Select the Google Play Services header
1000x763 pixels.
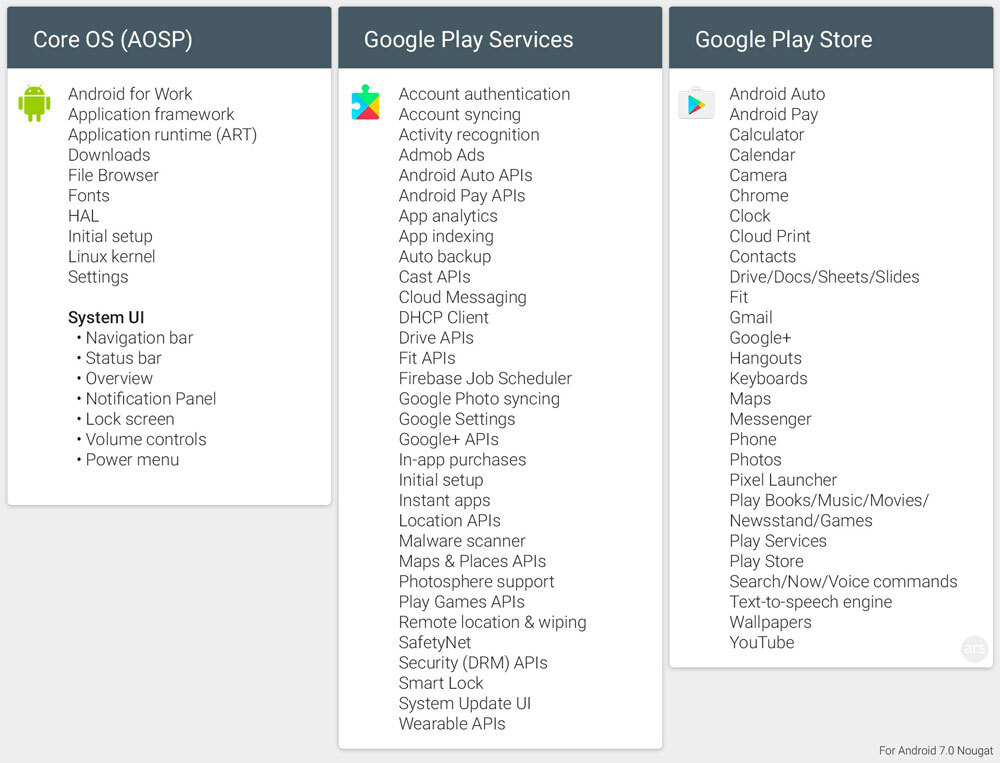pyautogui.click(x=500, y=38)
